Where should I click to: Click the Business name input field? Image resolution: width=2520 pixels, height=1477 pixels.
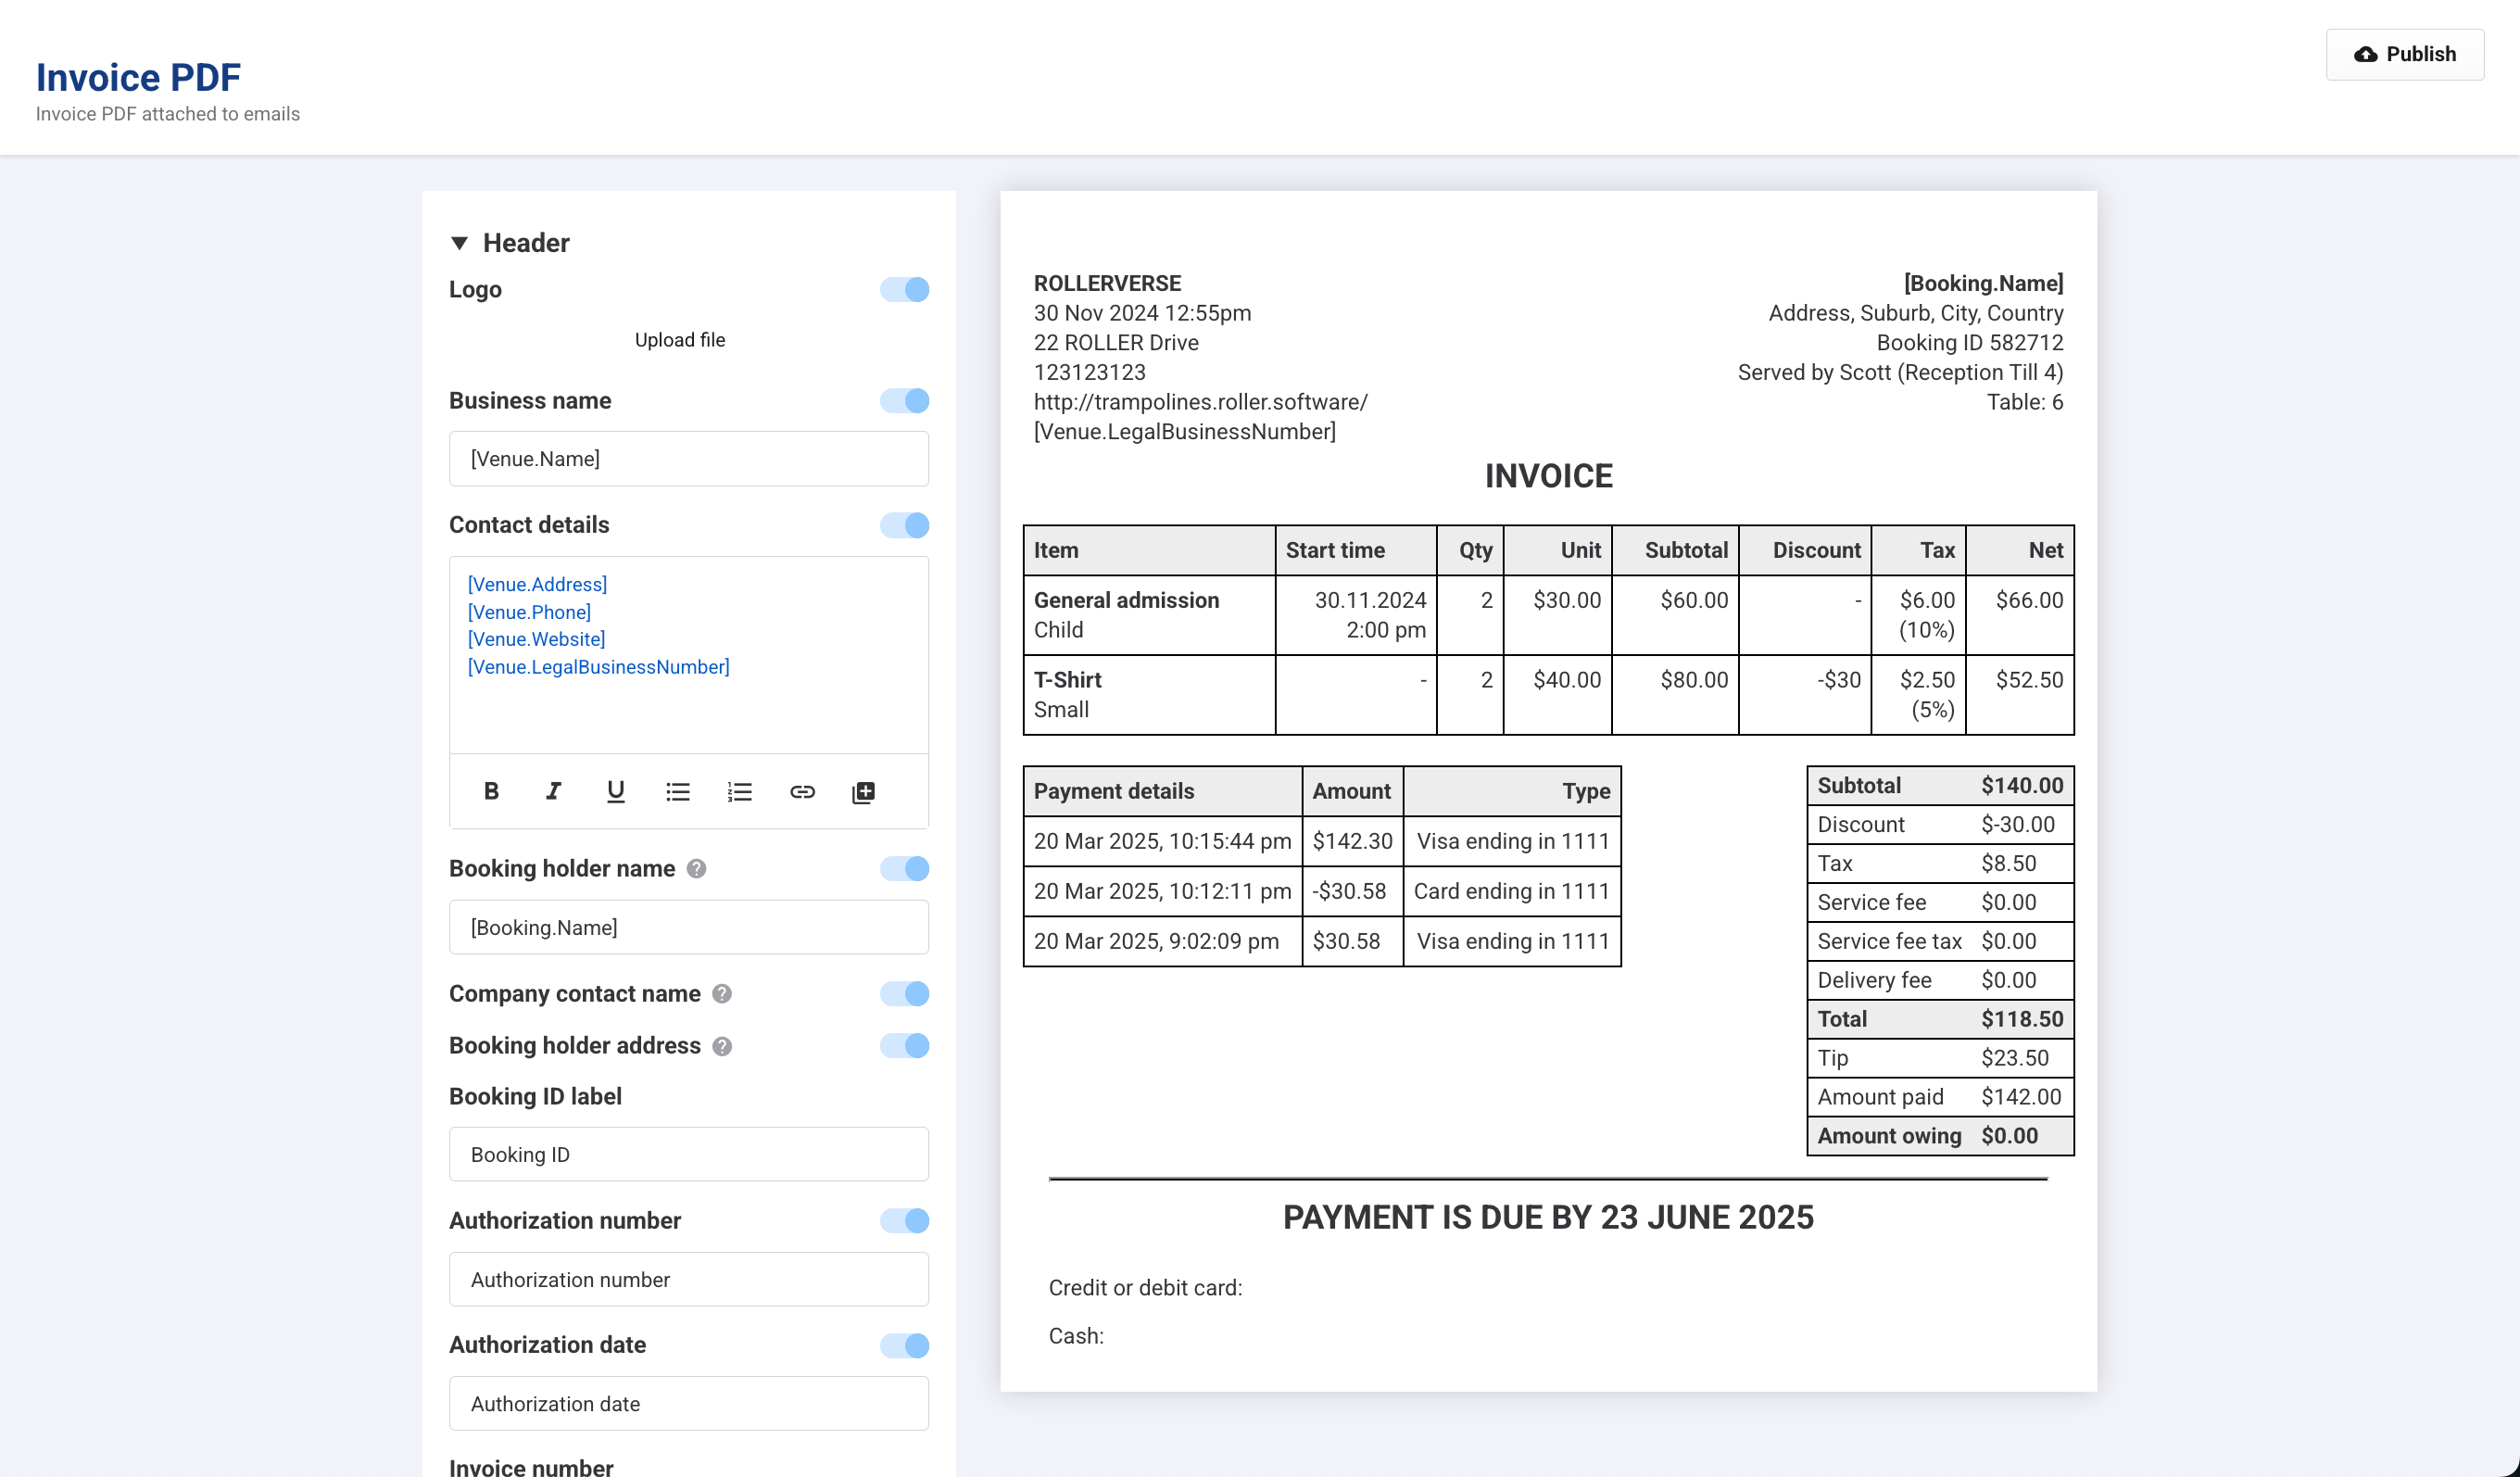tap(688, 459)
